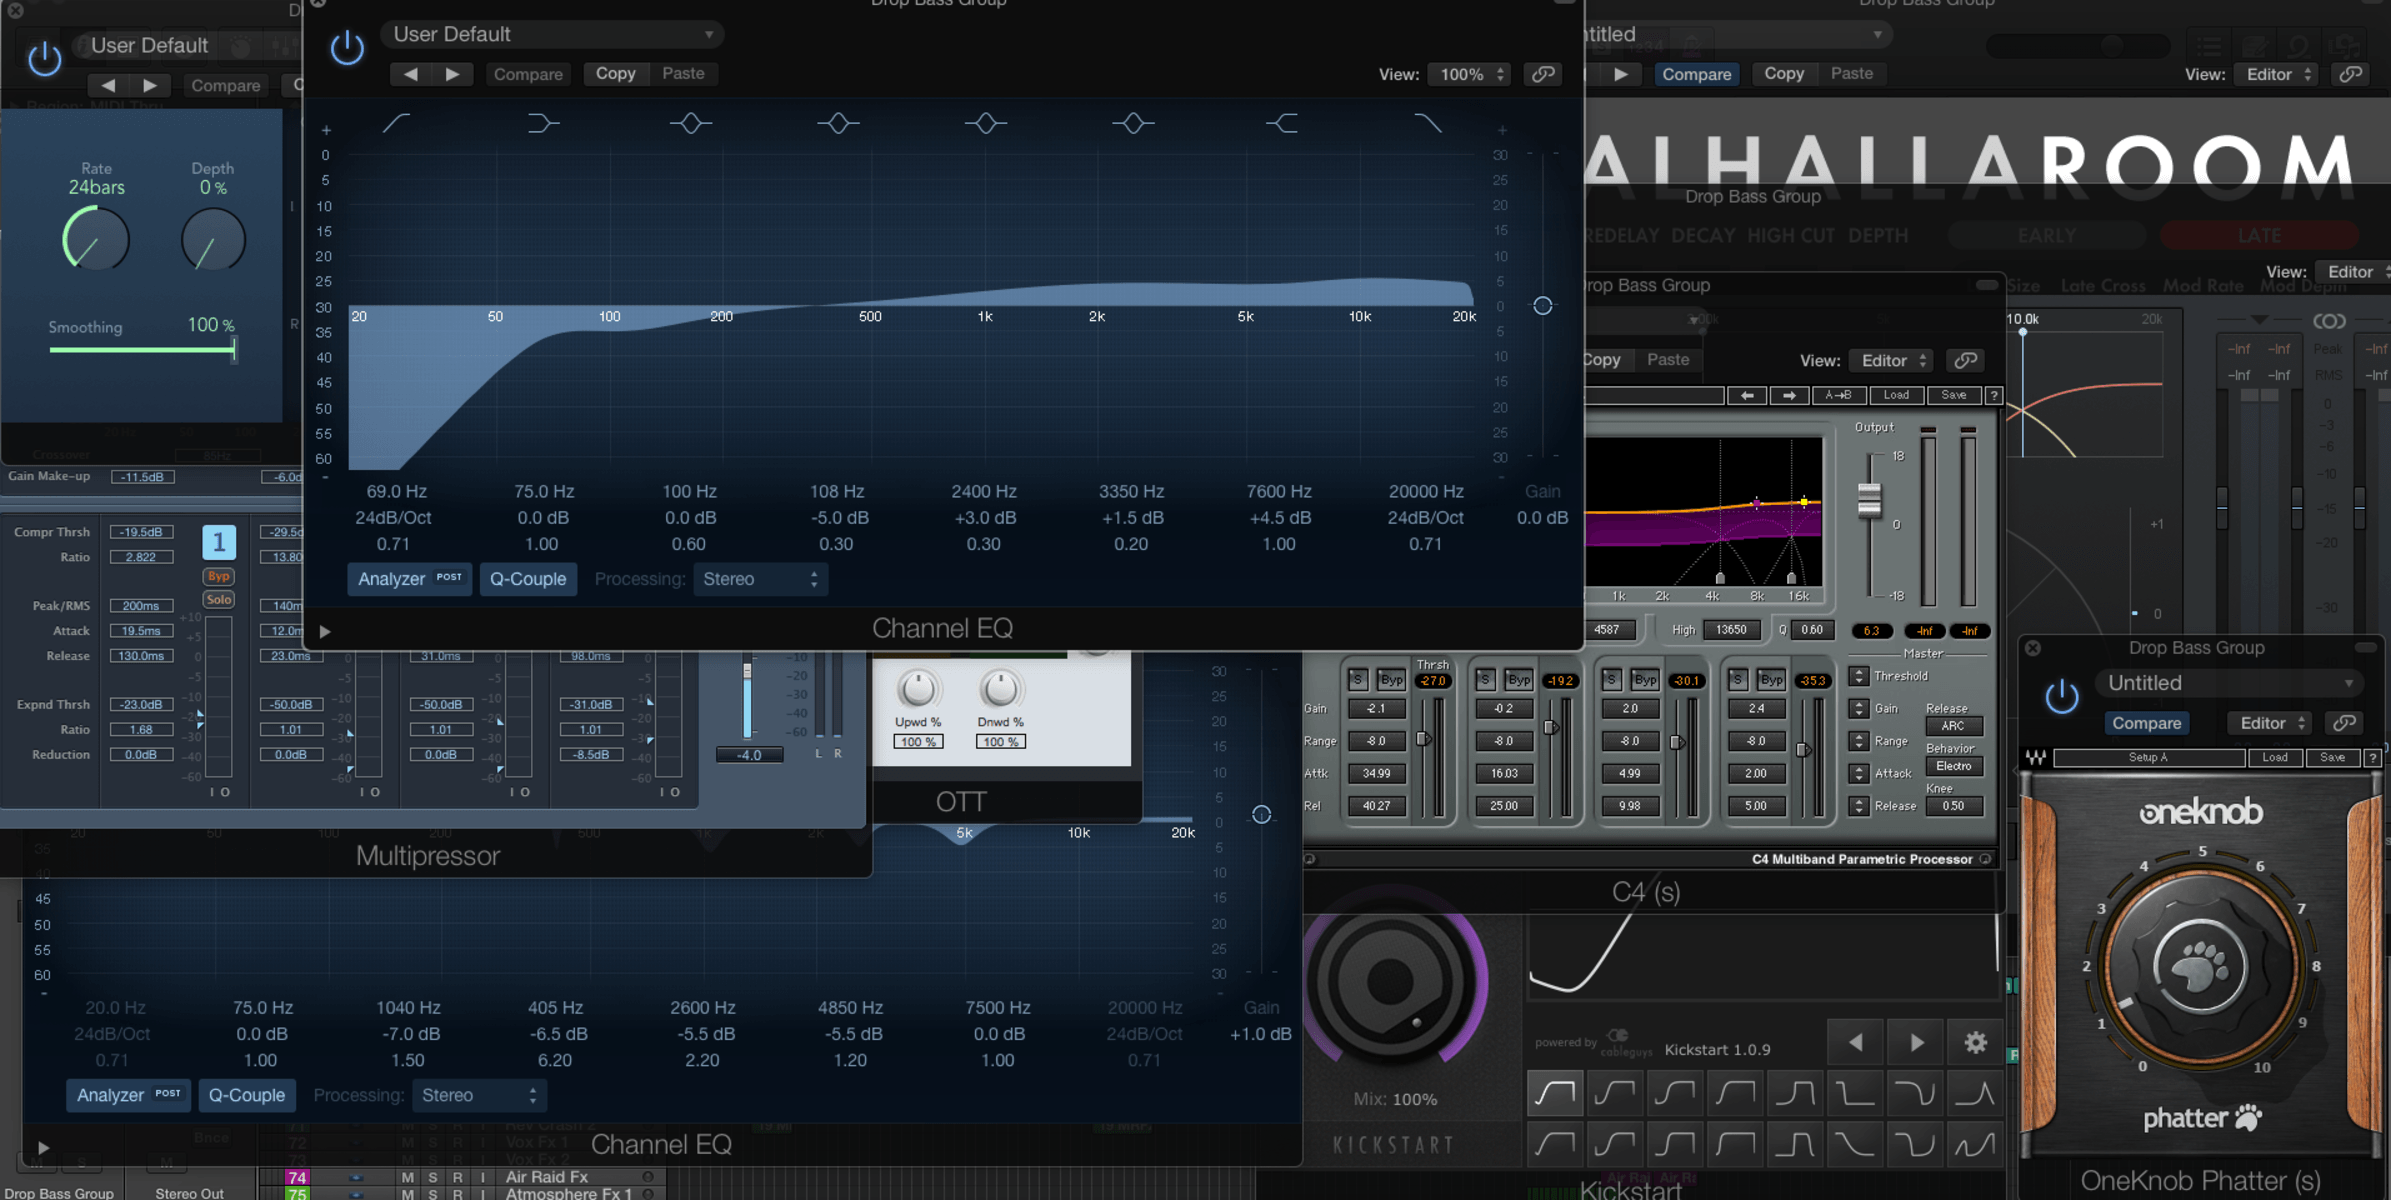Click Copy in front Channel EQ header
Viewport: 2391px width, 1200px height.
(615, 74)
